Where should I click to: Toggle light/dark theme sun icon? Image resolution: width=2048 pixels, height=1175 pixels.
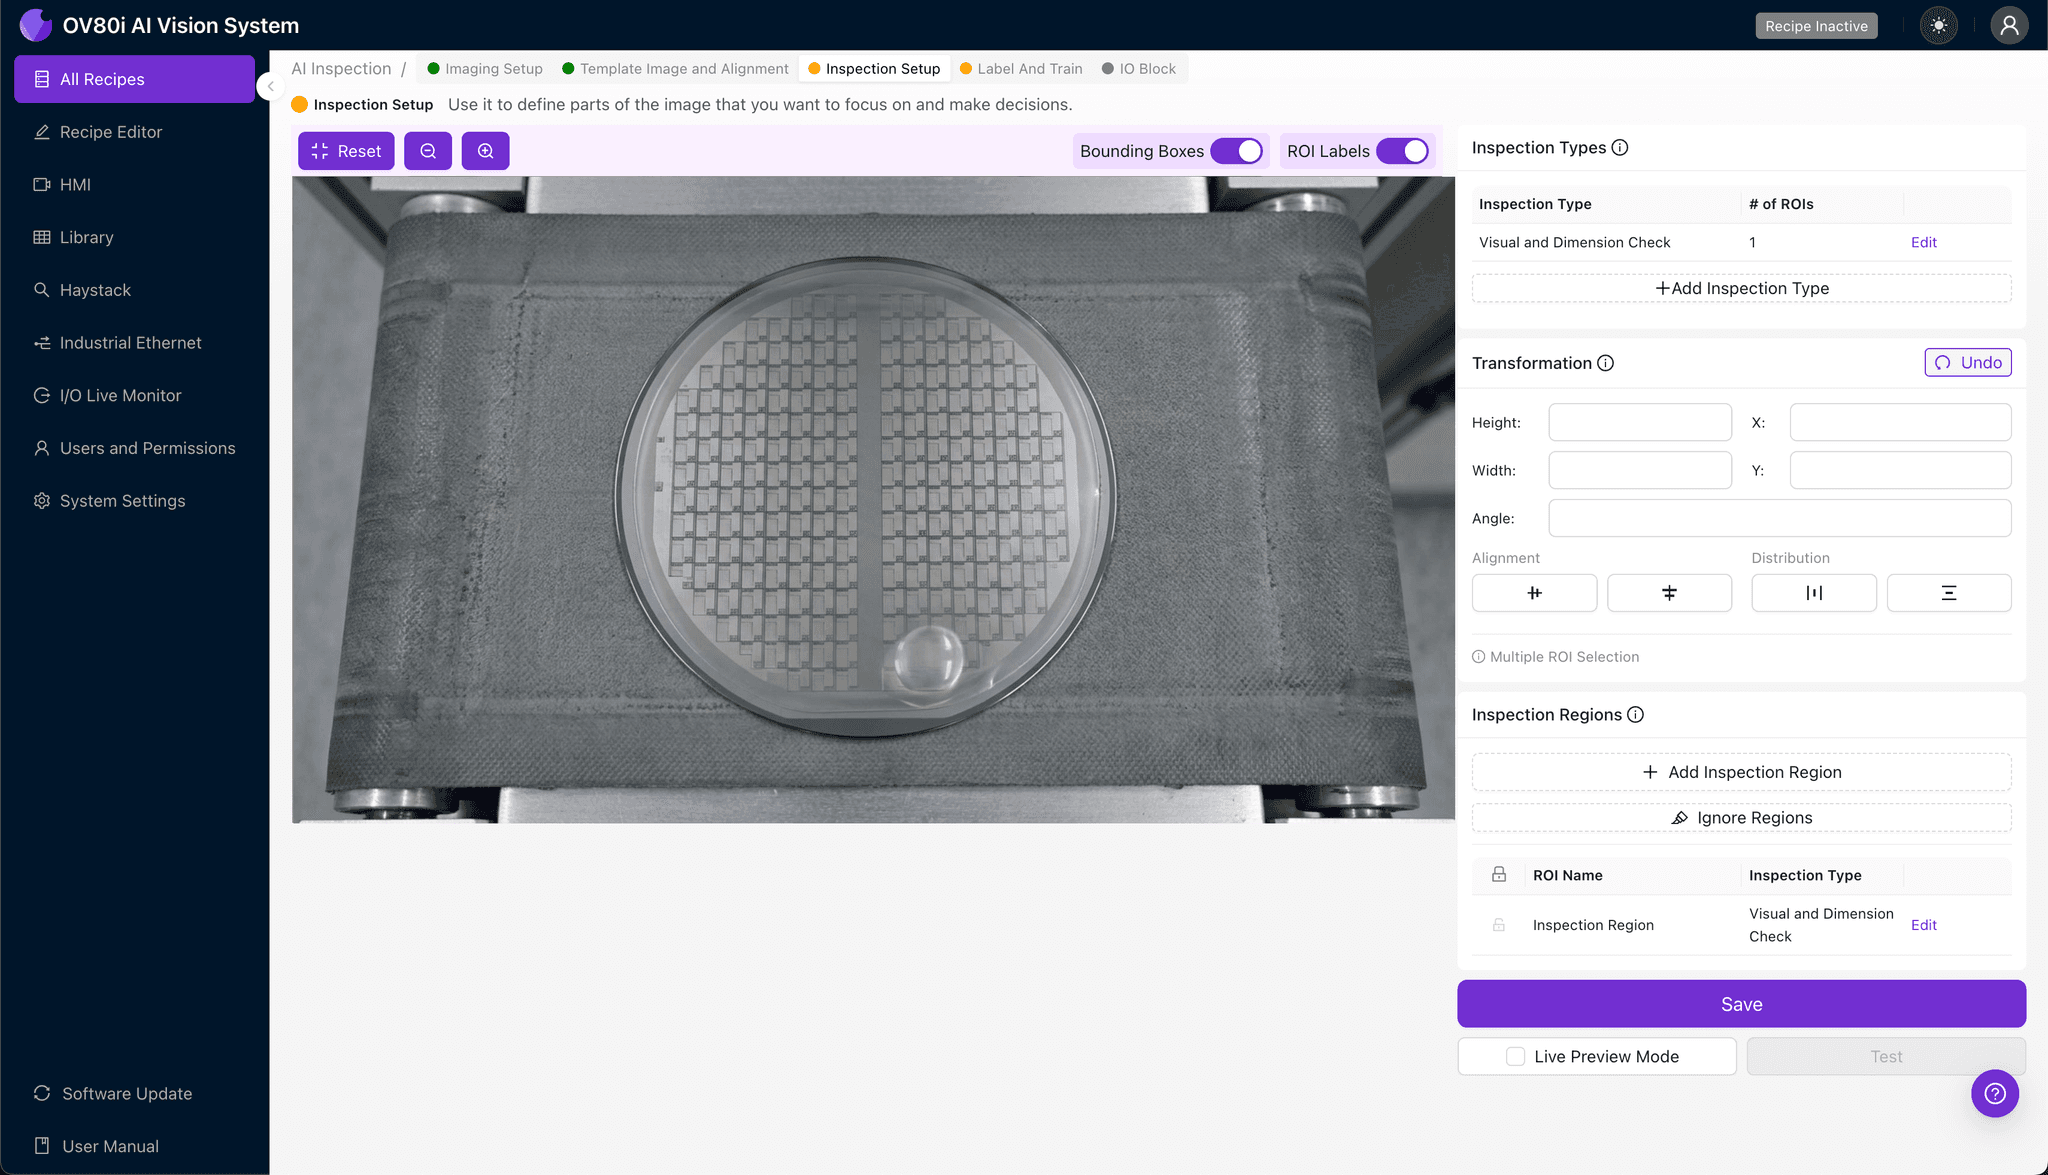coord(1939,25)
